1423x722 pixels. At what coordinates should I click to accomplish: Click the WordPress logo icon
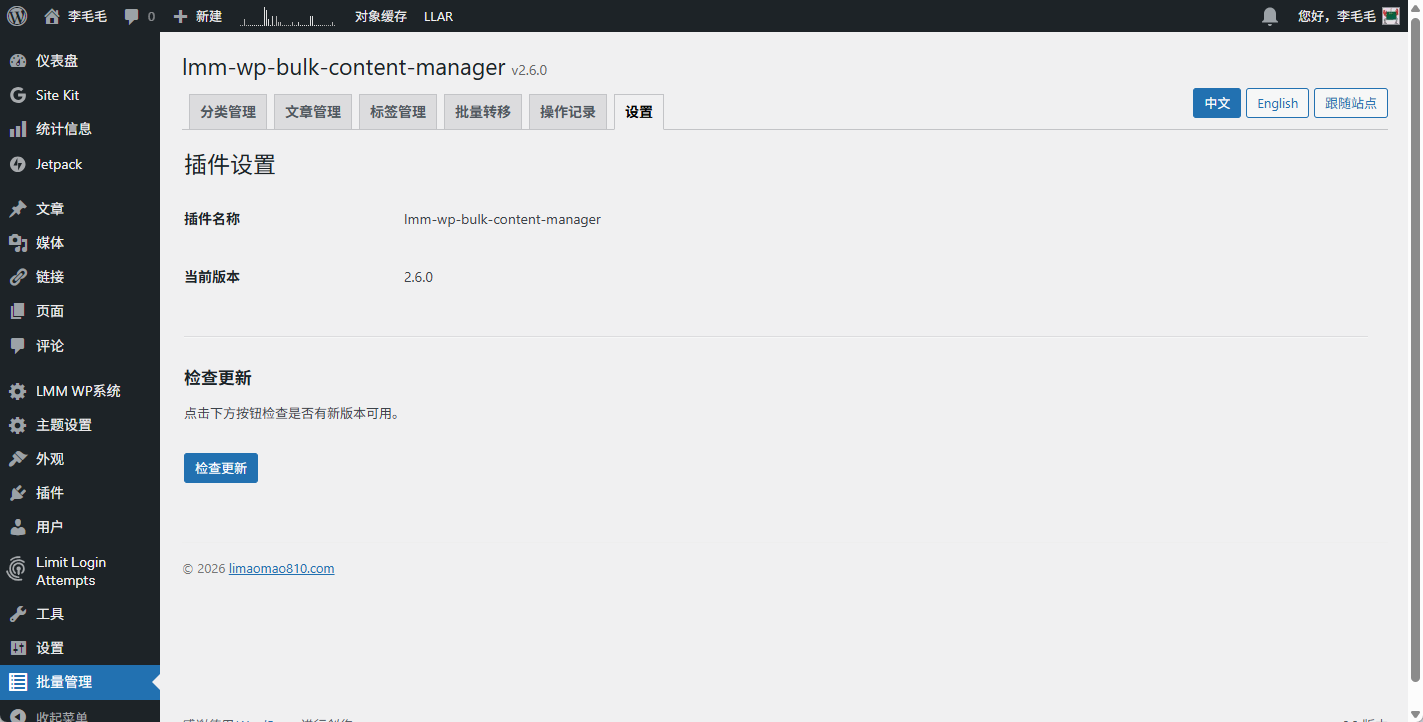coord(17,16)
